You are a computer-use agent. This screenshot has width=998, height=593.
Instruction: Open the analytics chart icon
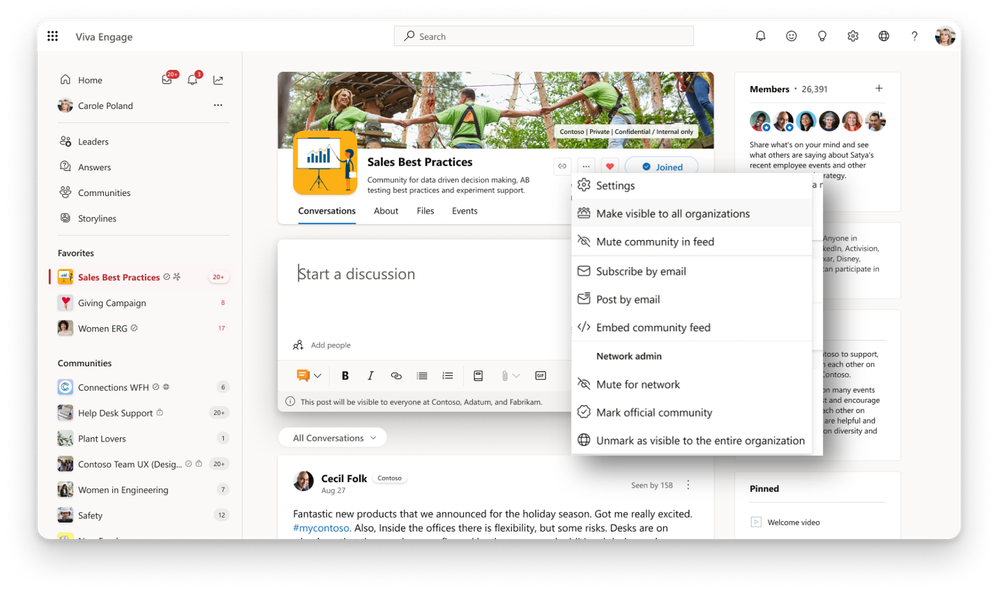coord(218,80)
